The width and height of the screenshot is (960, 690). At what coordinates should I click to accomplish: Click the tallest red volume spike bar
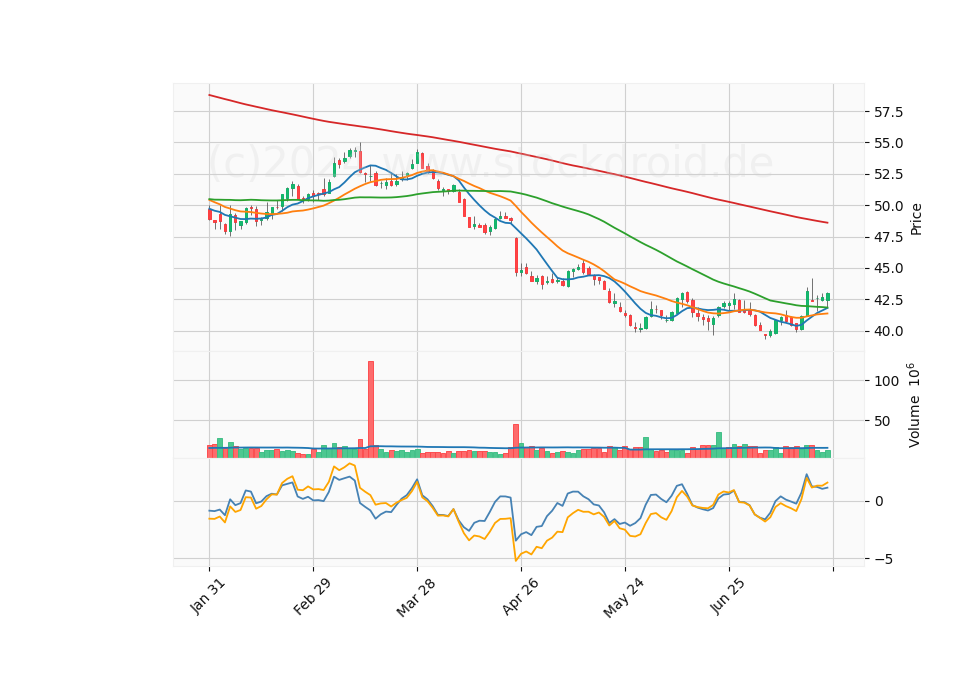click(371, 410)
